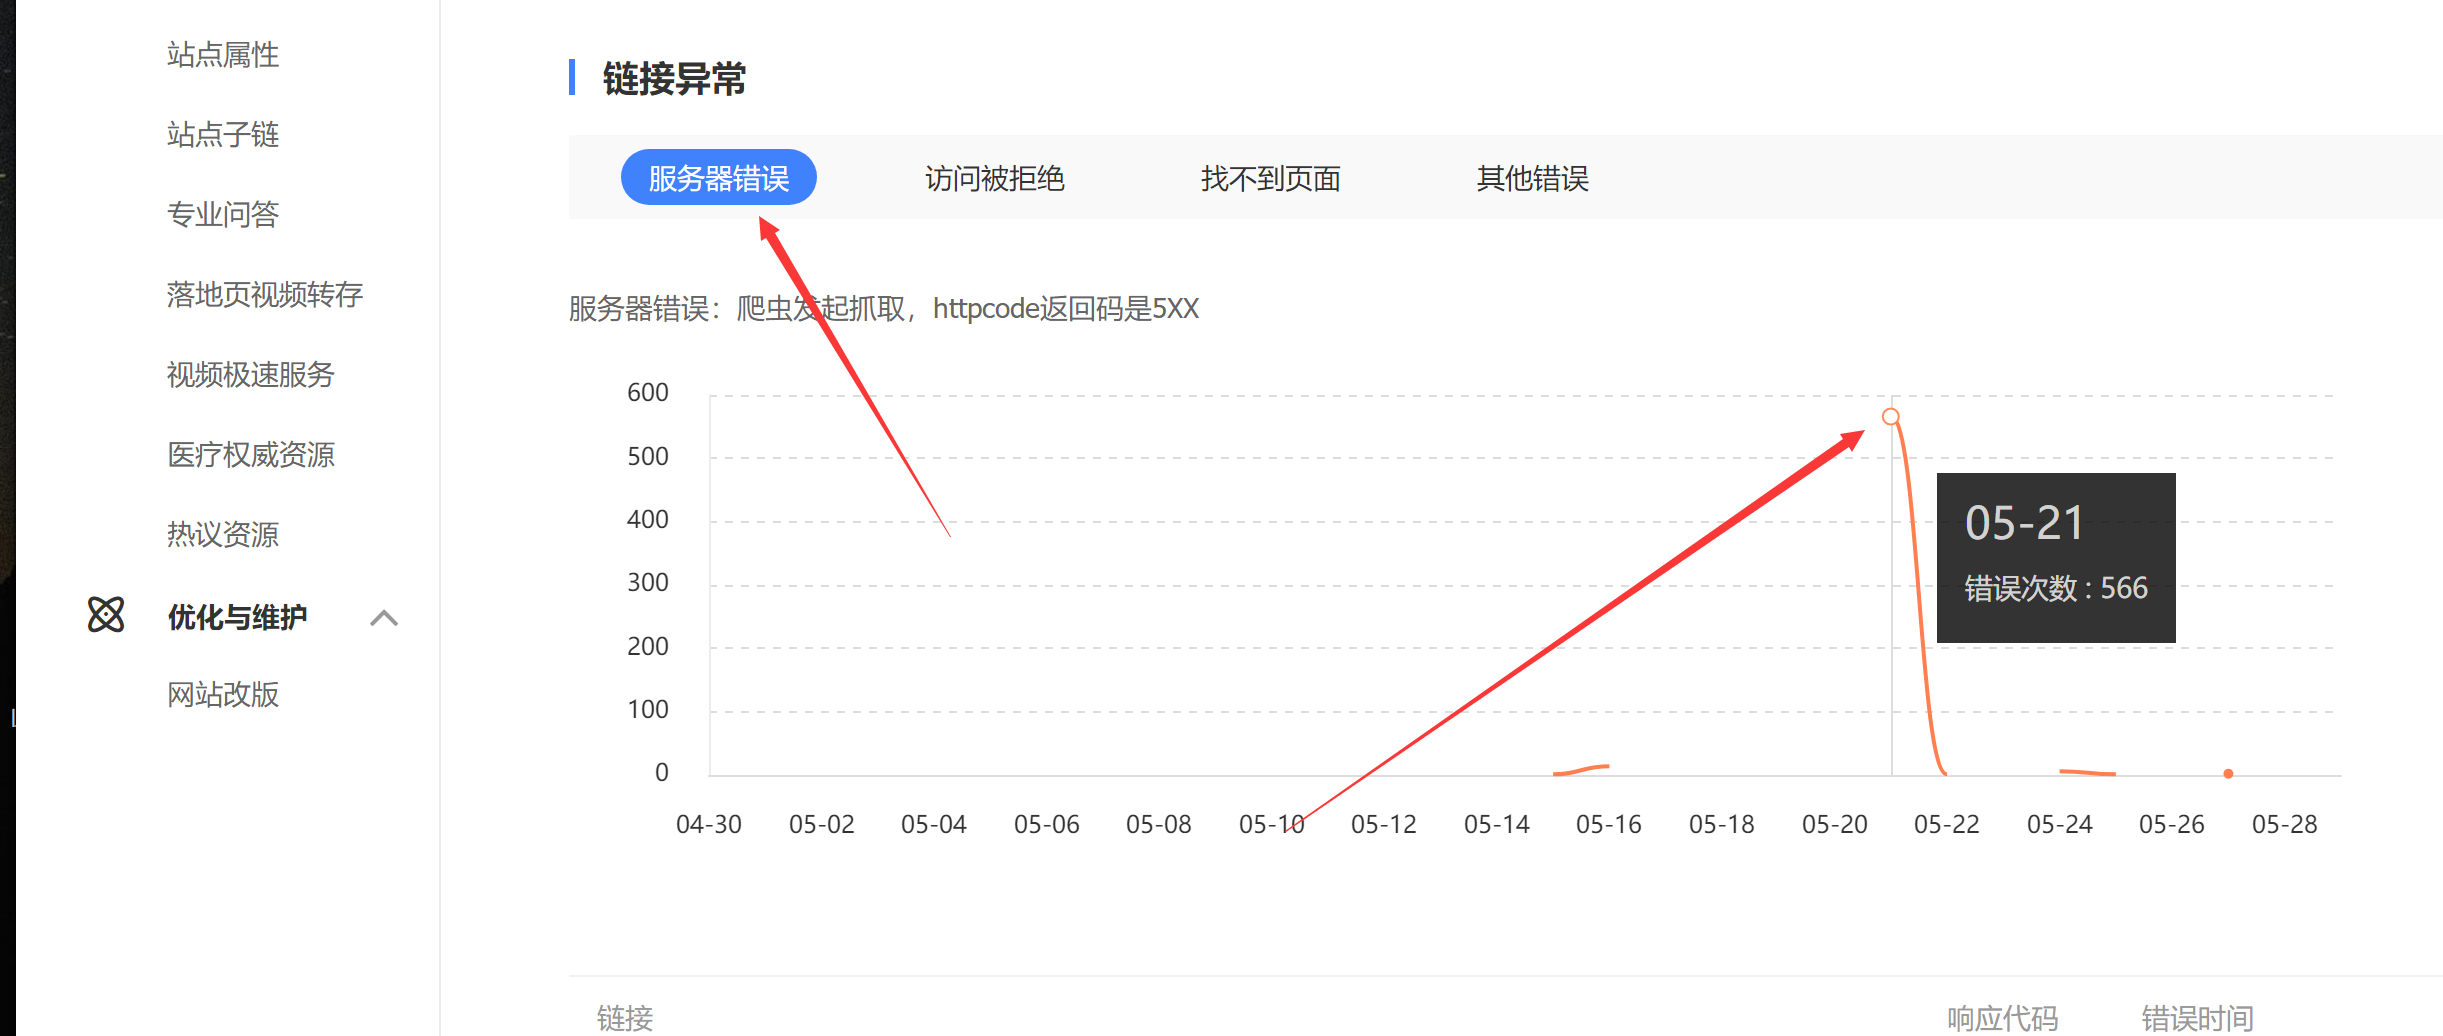Select the 服务器错误 tab
The image size is (2443, 1036).
point(718,177)
